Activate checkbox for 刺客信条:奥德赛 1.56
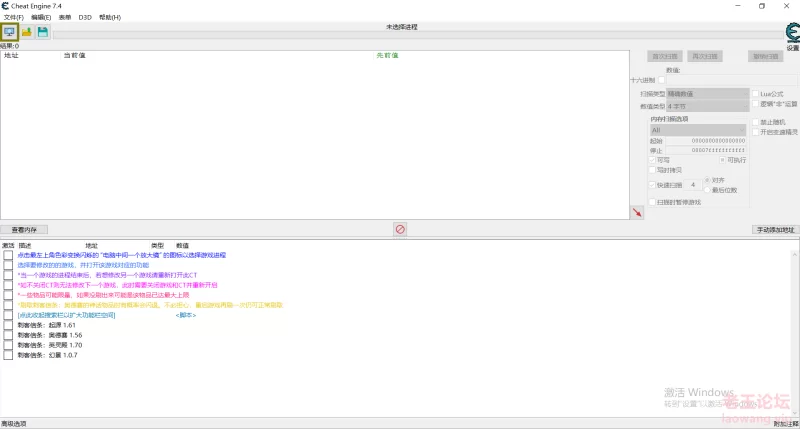 point(8,335)
